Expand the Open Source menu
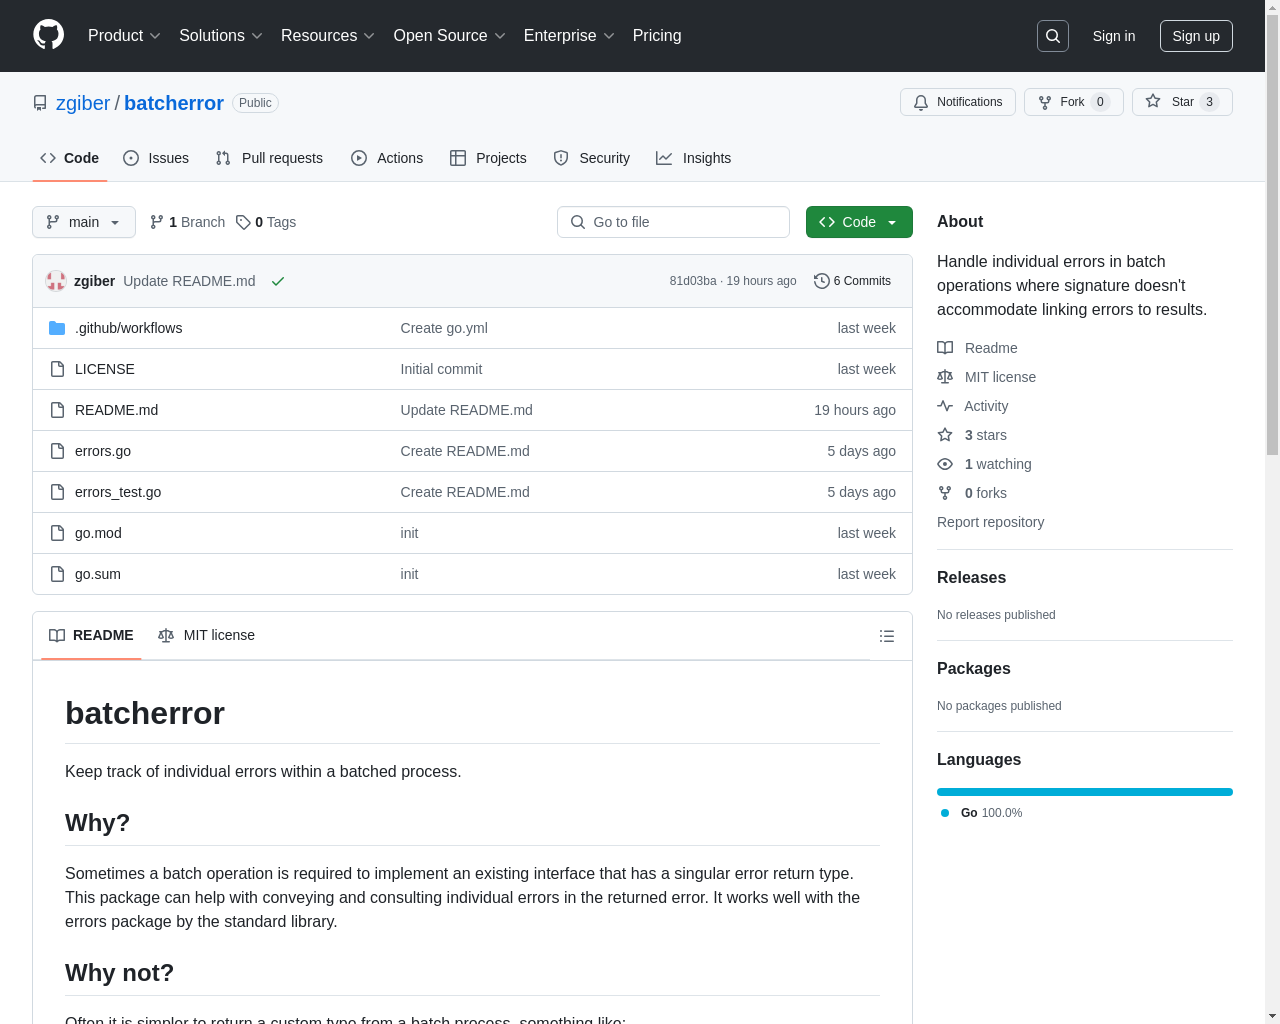The height and width of the screenshot is (1024, 1280). coord(450,36)
